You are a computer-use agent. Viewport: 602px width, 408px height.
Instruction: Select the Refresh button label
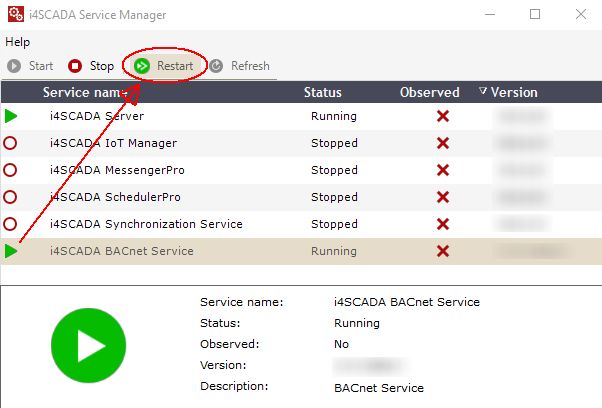(250, 66)
